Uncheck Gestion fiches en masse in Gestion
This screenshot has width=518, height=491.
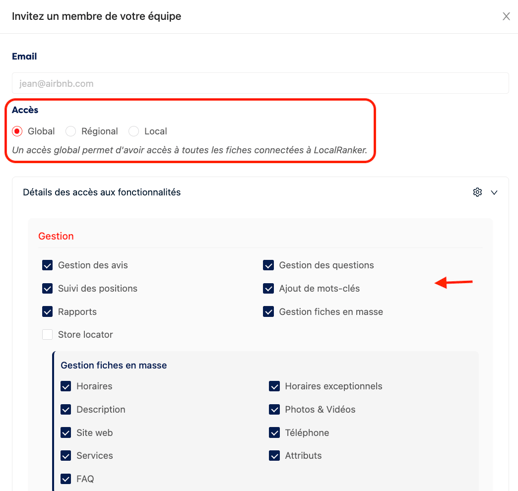(268, 312)
